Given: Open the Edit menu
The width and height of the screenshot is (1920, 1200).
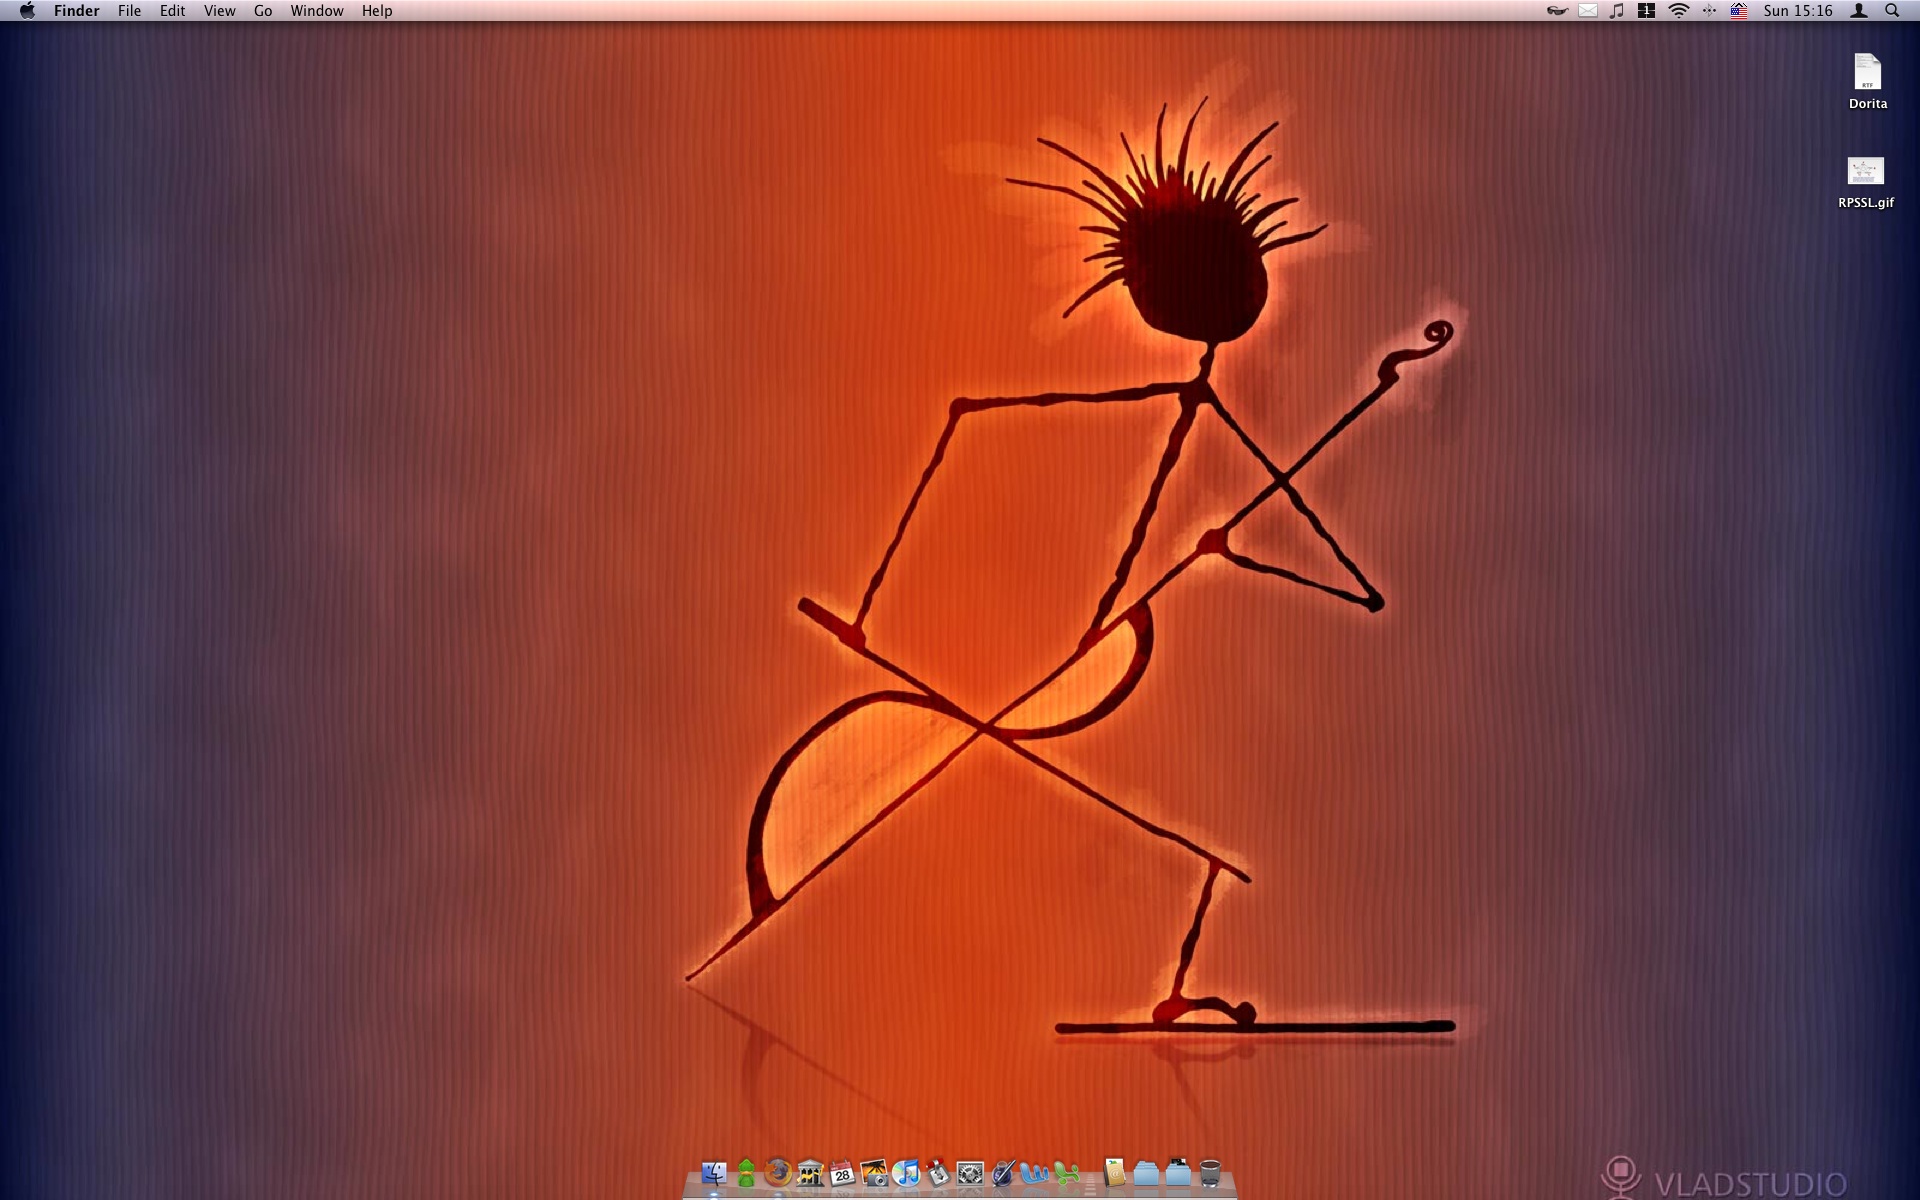Looking at the screenshot, I should coord(172,11).
